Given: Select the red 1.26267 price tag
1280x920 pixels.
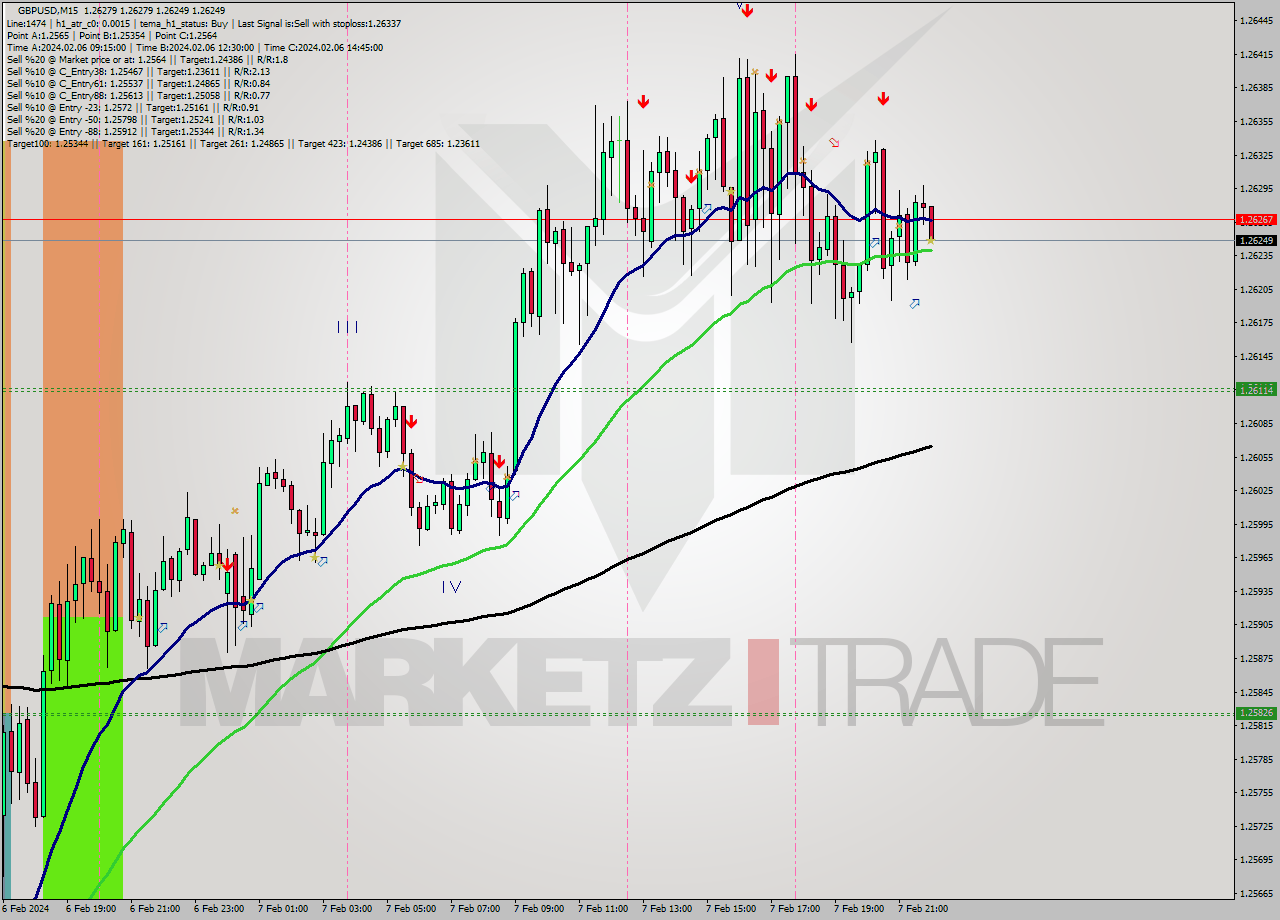Looking at the screenshot, I should pyautogui.click(x=1256, y=219).
